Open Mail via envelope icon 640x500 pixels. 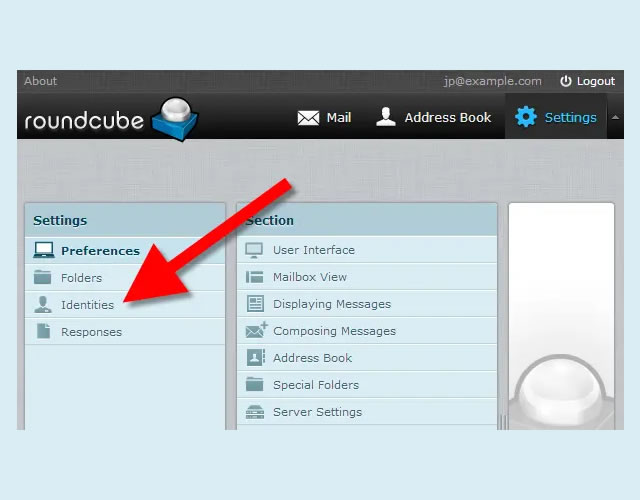pos(308,118)
